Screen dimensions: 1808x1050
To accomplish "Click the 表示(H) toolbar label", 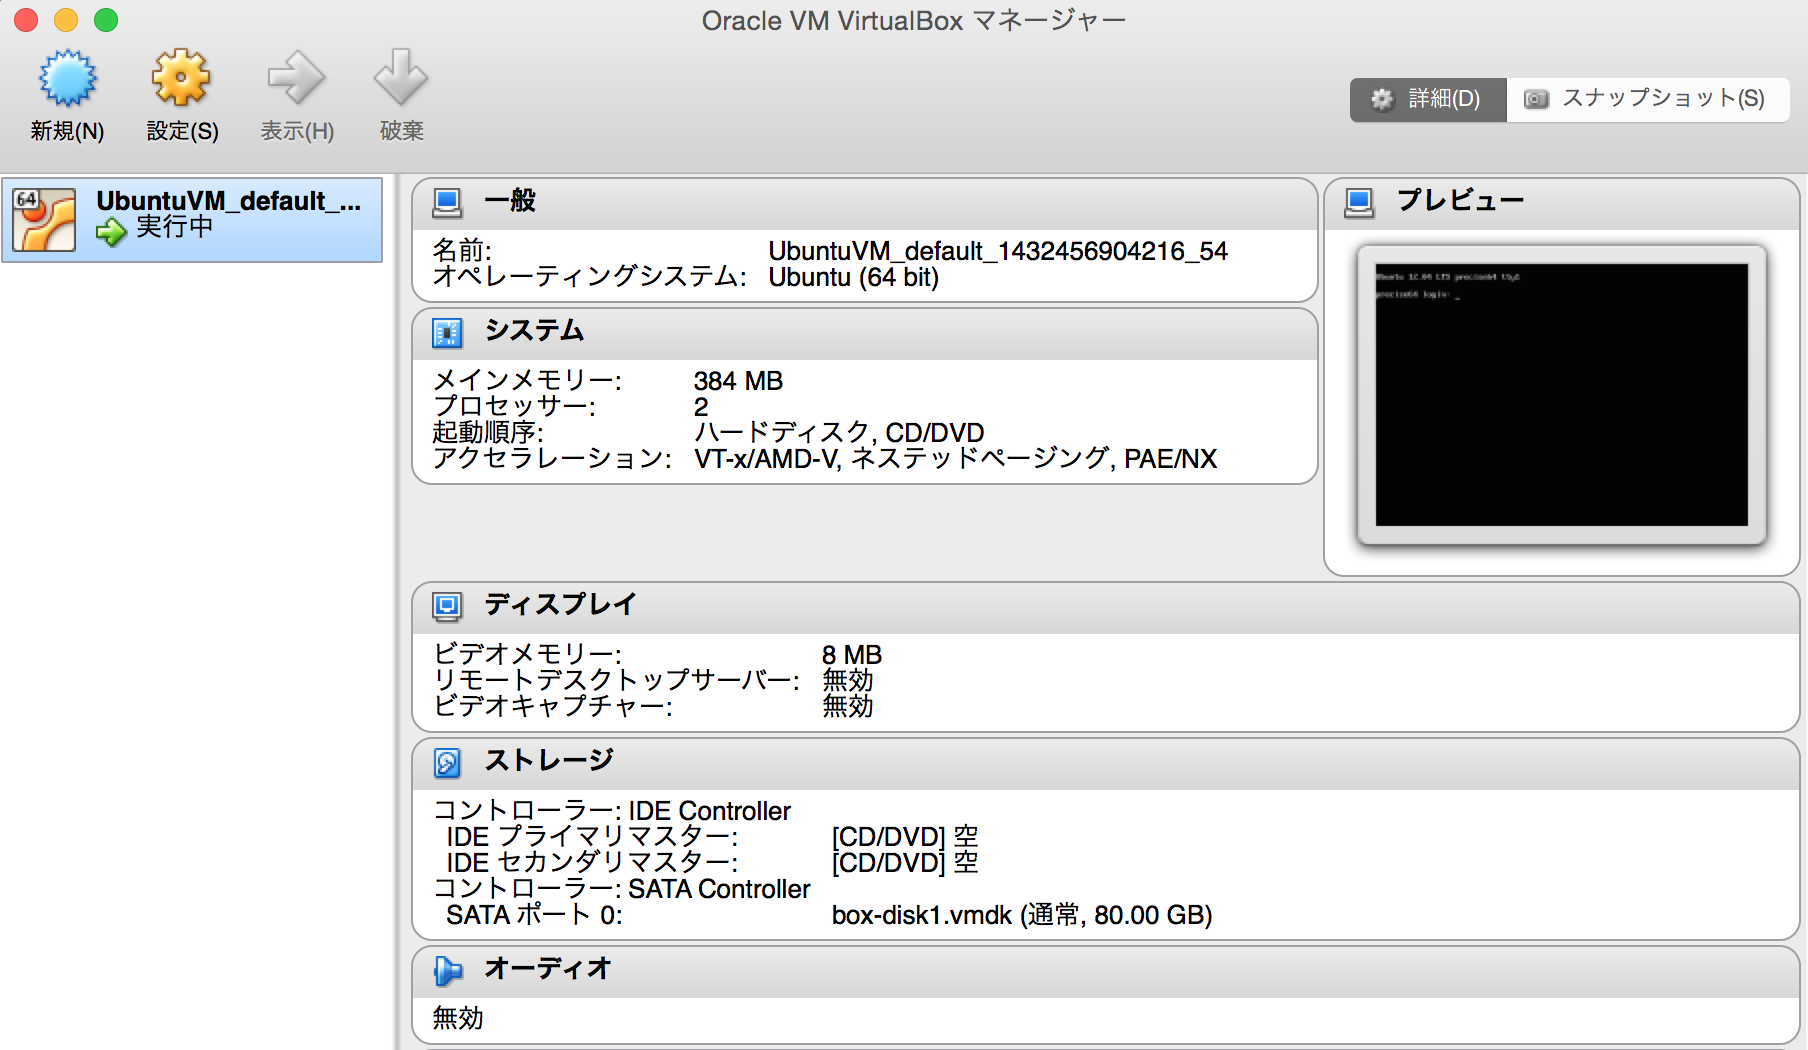I will tap(297, 131).
